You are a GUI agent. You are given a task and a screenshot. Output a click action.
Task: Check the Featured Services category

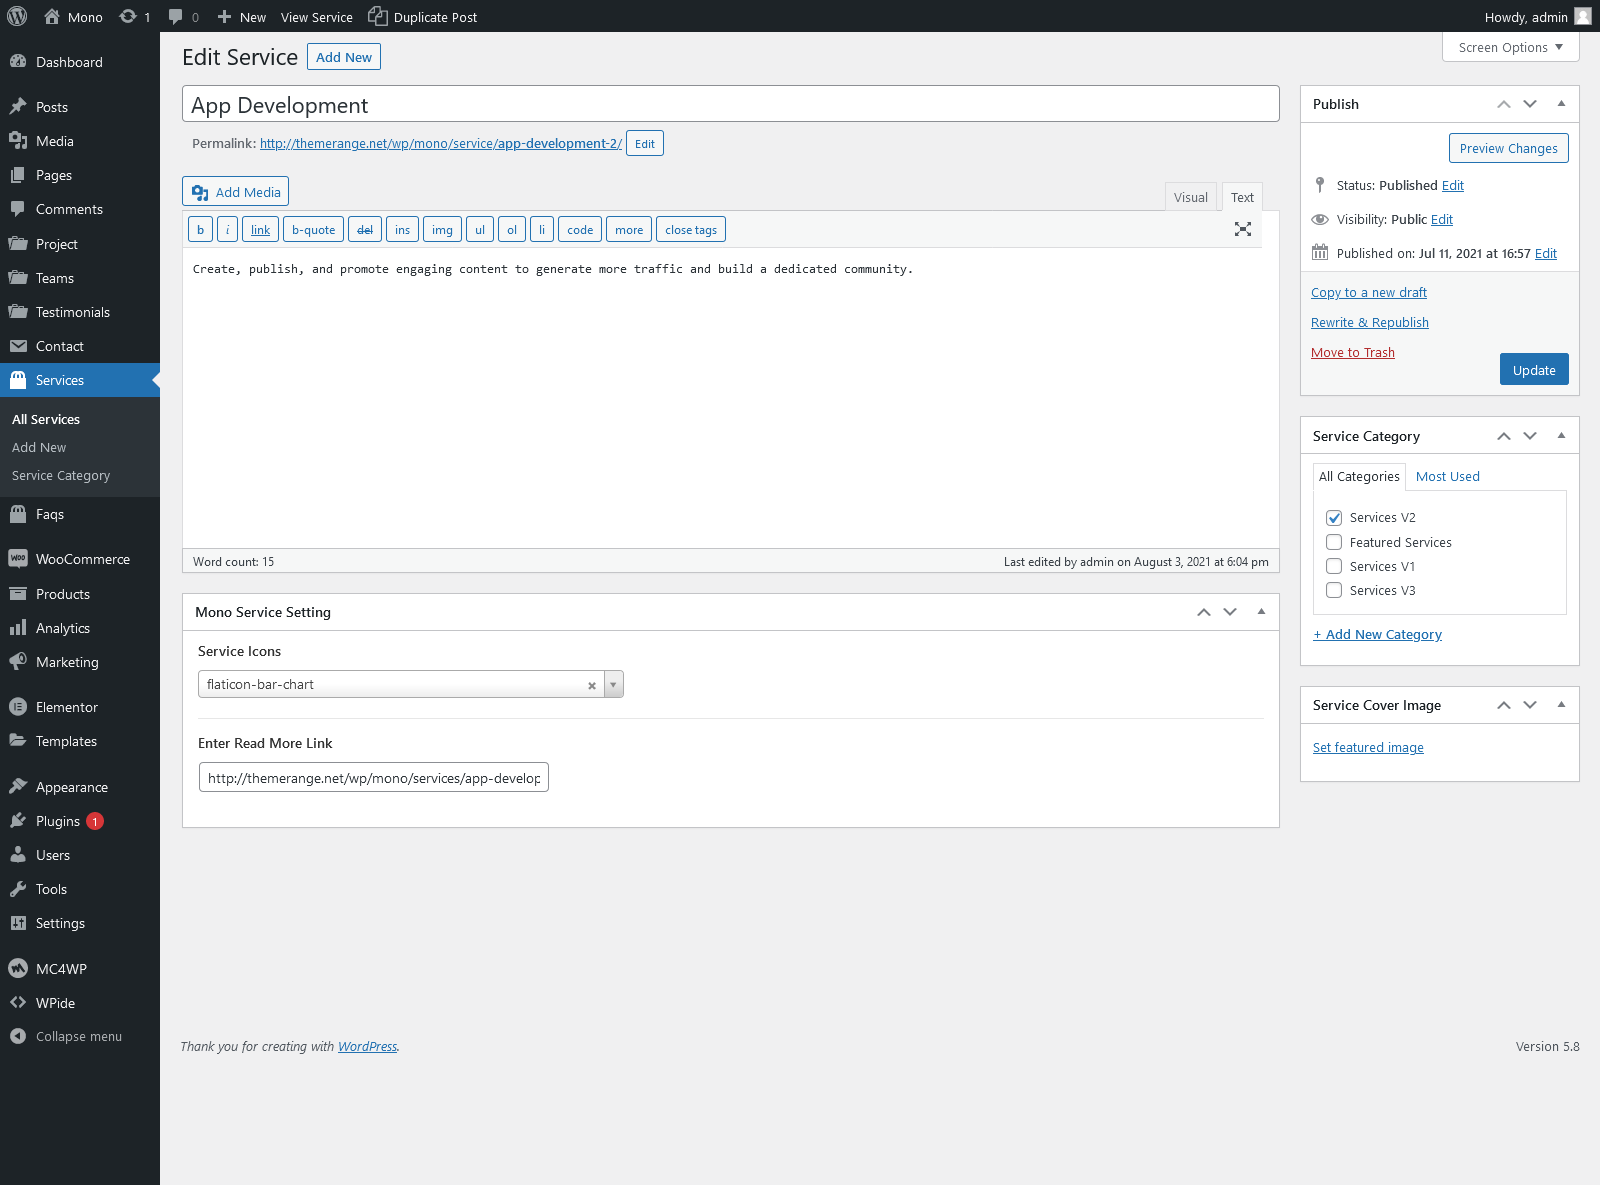1334,542
